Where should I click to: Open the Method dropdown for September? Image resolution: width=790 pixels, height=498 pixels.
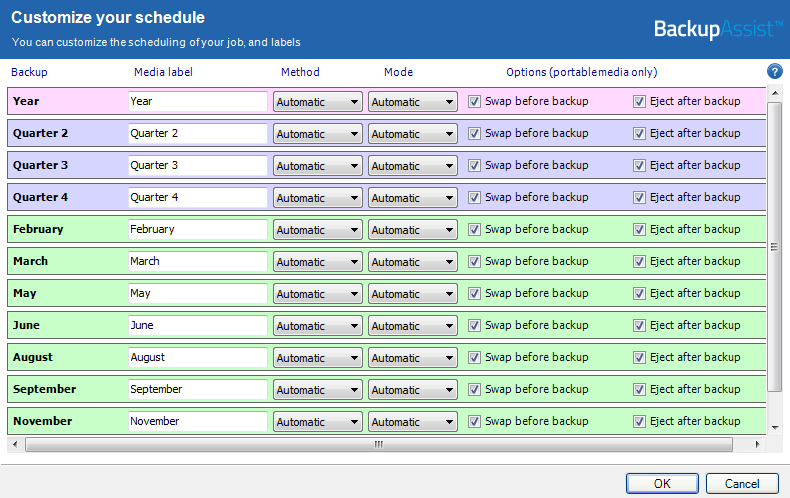point(317,390)
